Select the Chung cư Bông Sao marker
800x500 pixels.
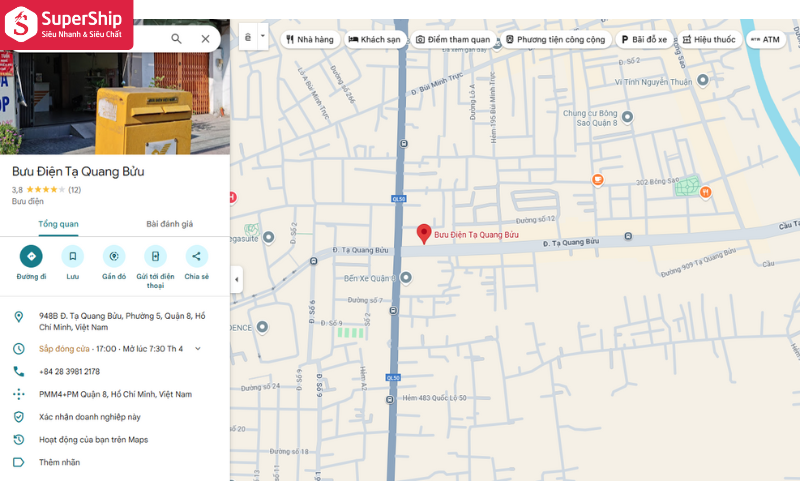[x=628, y=117]
